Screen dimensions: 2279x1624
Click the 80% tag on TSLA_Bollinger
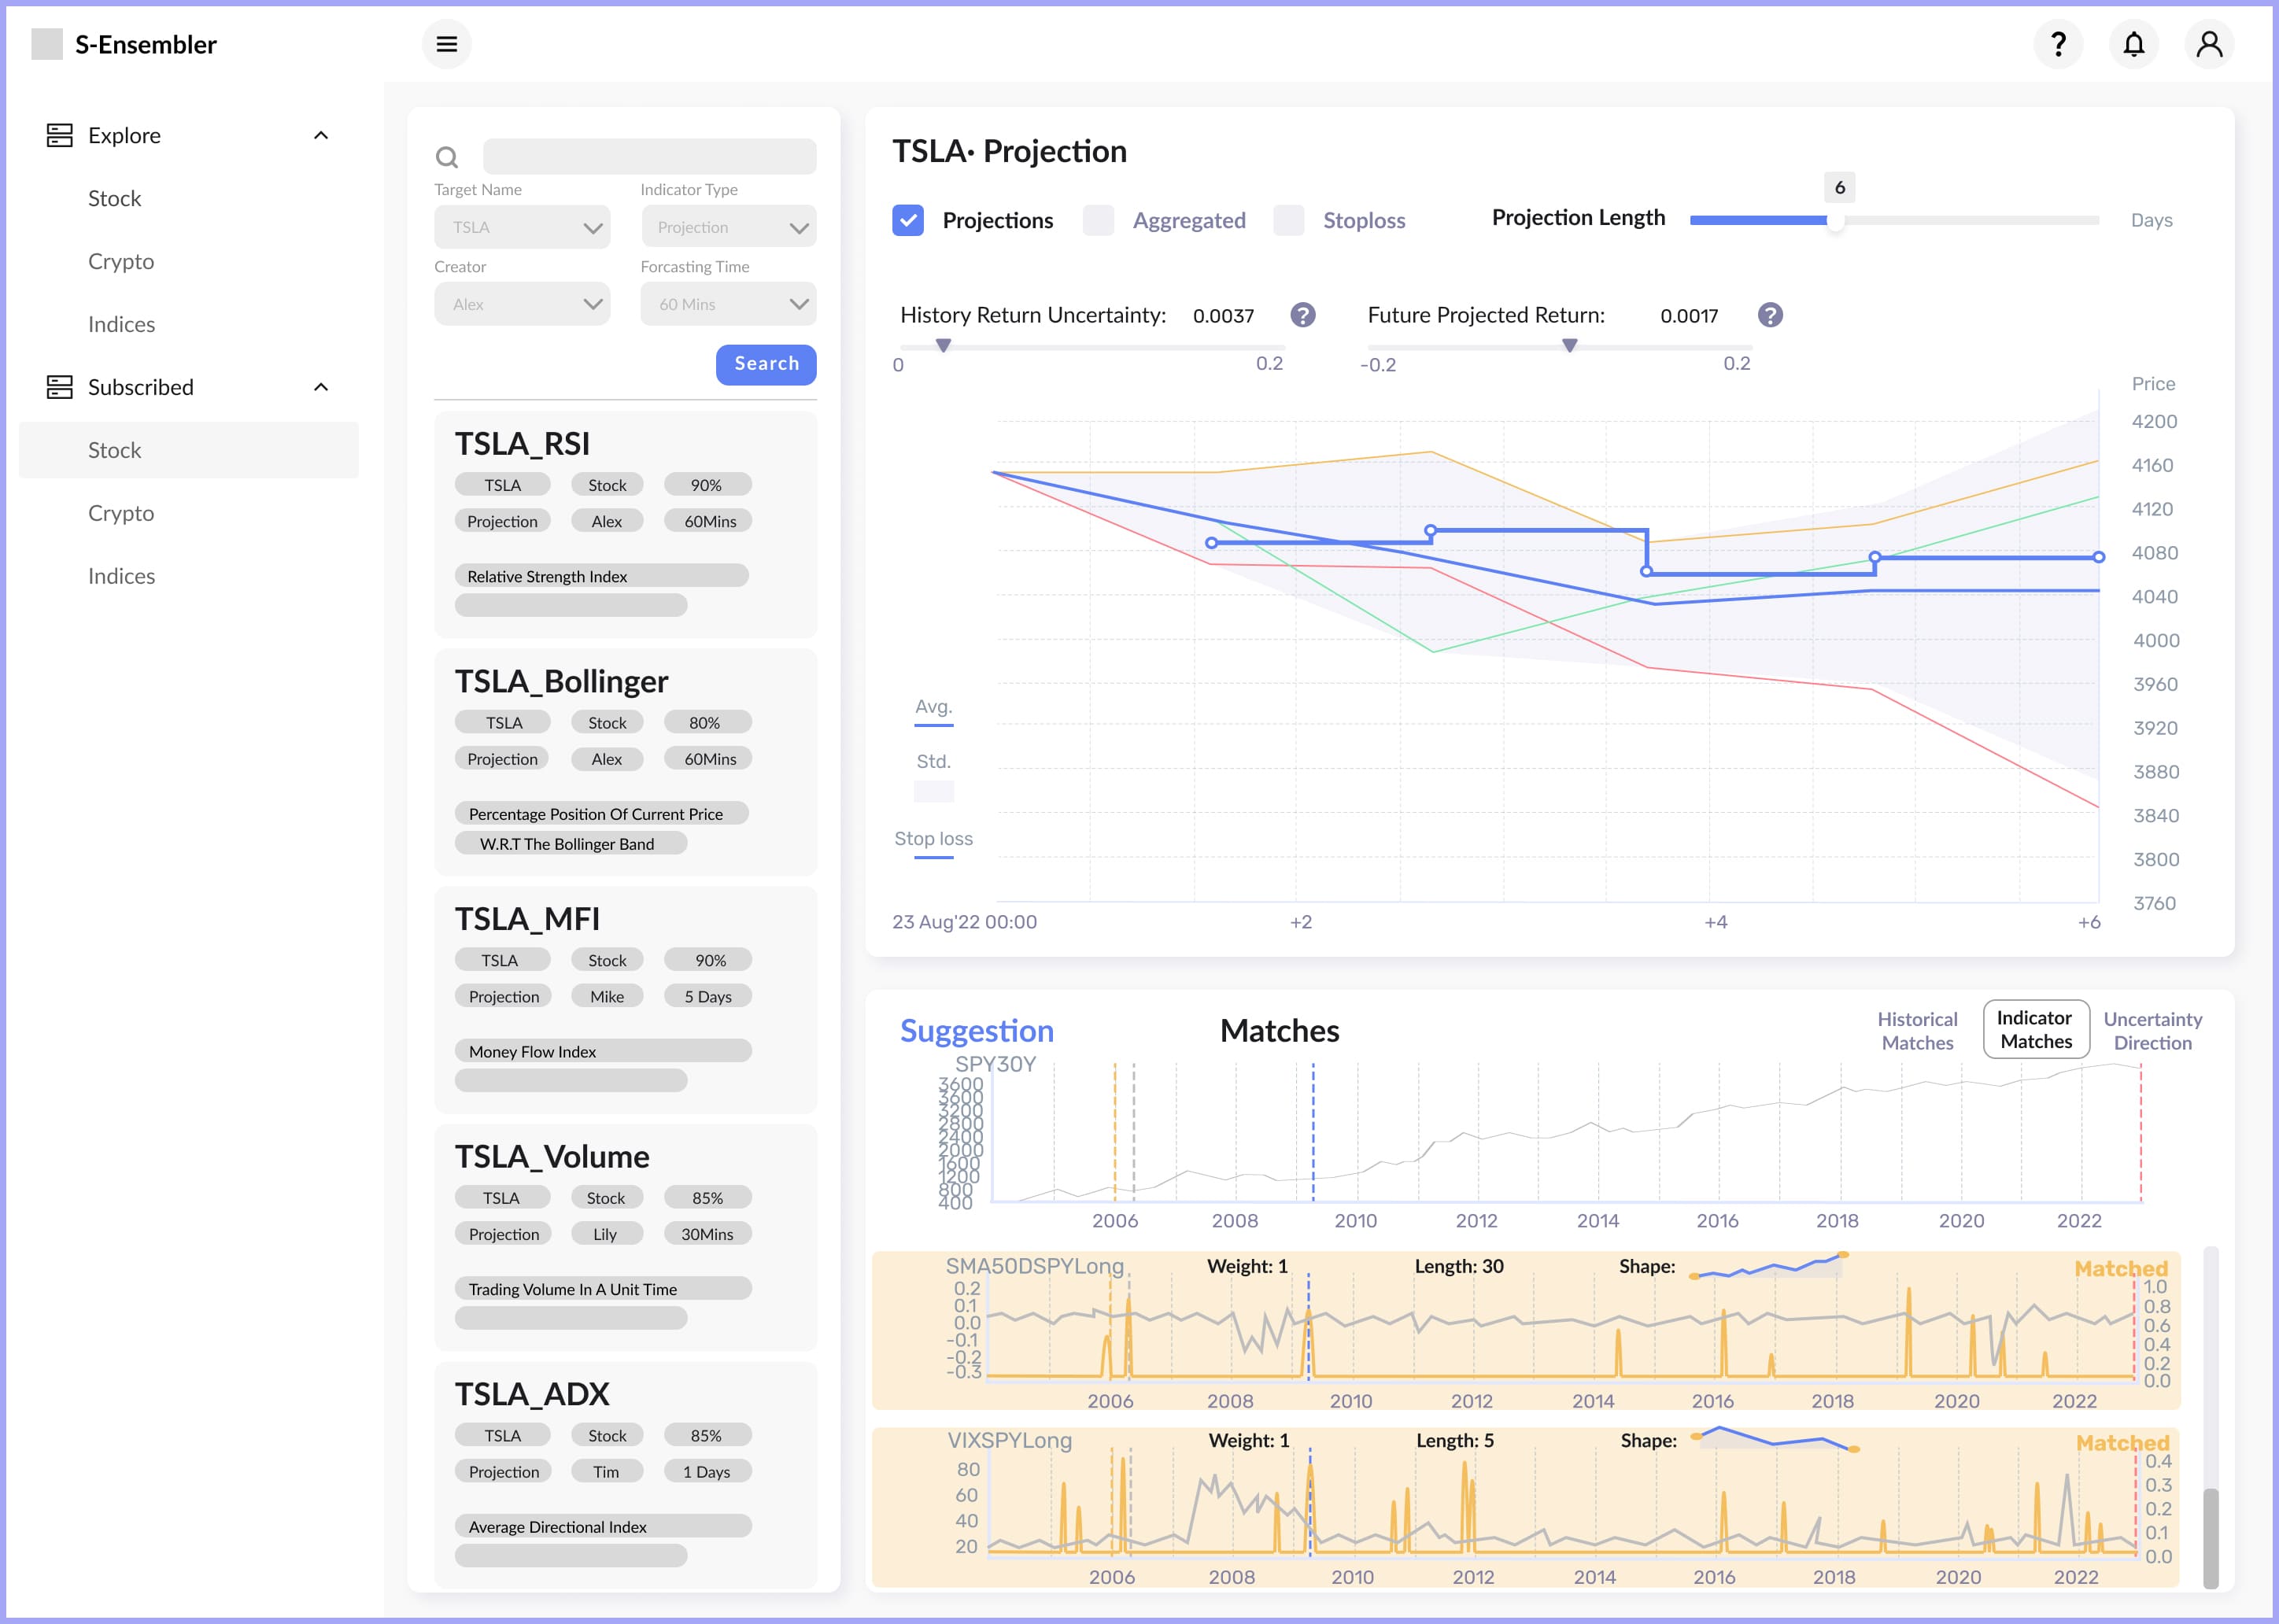[707, 722]
